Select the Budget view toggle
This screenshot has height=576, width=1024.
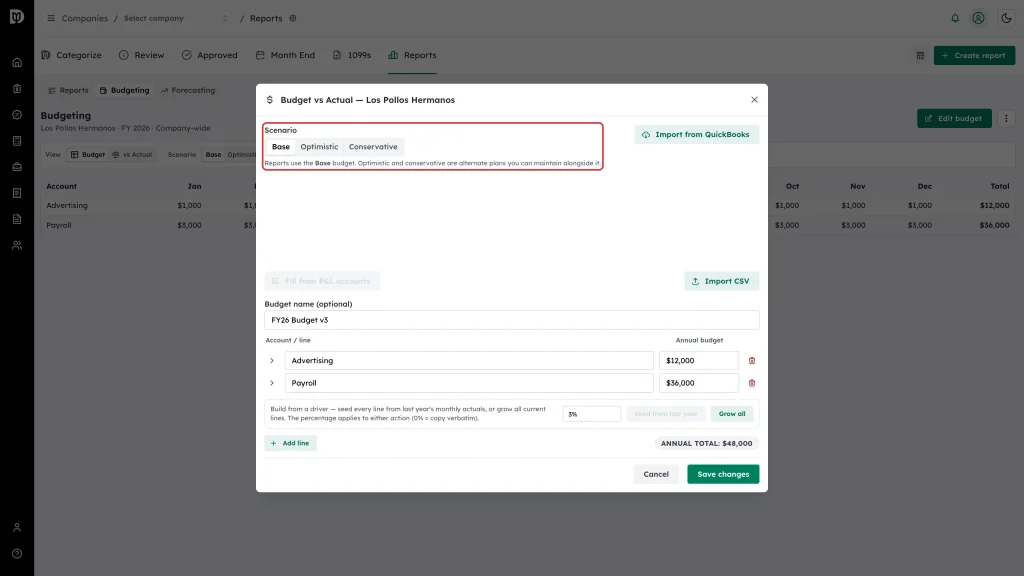[x=88, y=155]
